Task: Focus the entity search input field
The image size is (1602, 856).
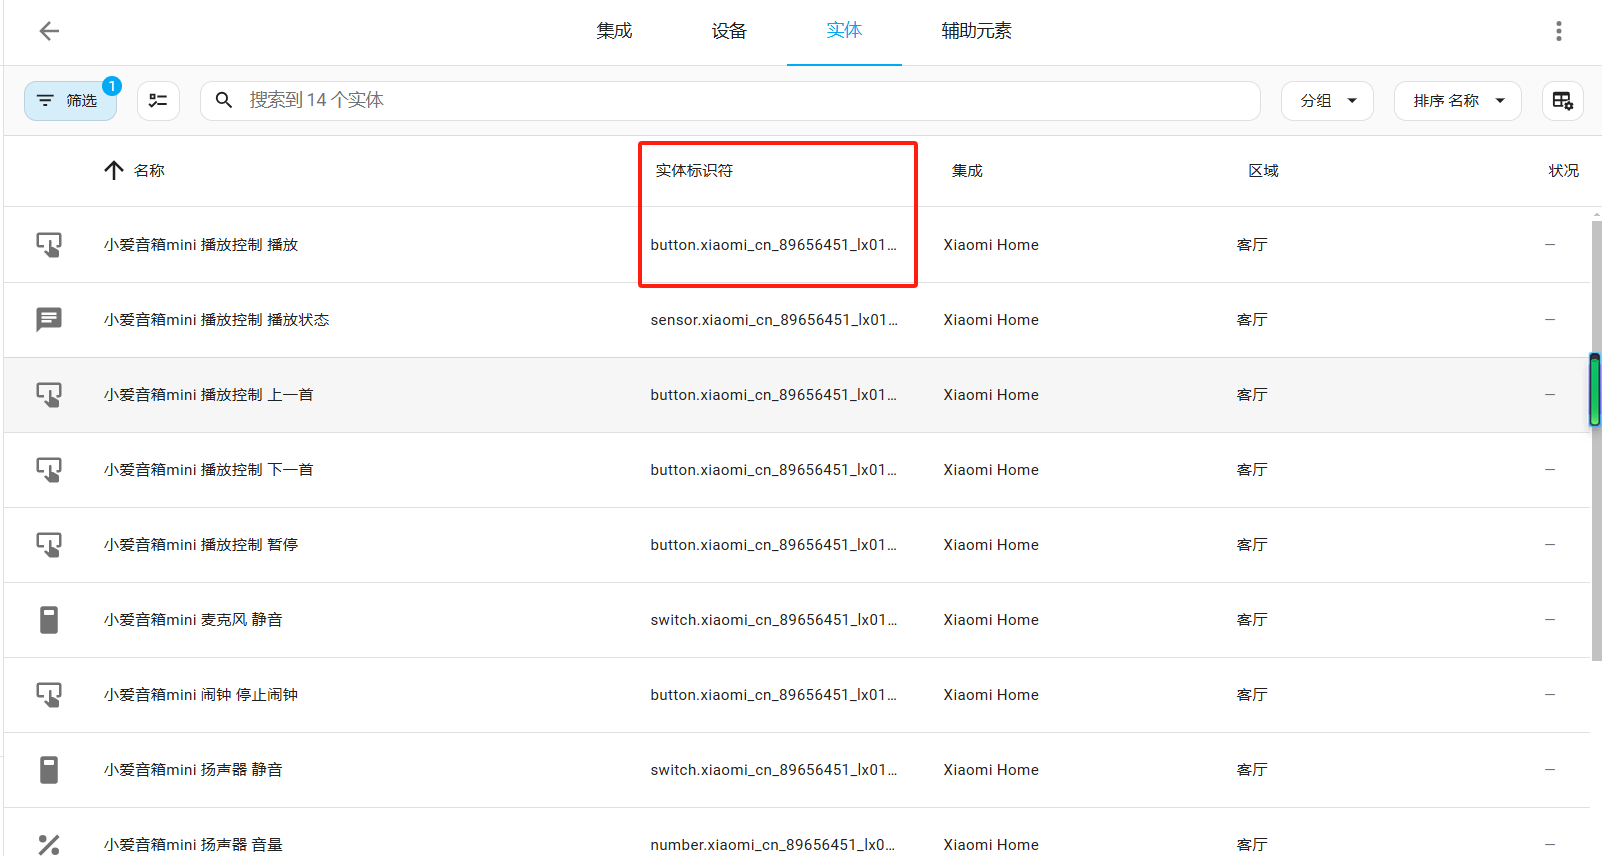Action: (x=730, y=101)
